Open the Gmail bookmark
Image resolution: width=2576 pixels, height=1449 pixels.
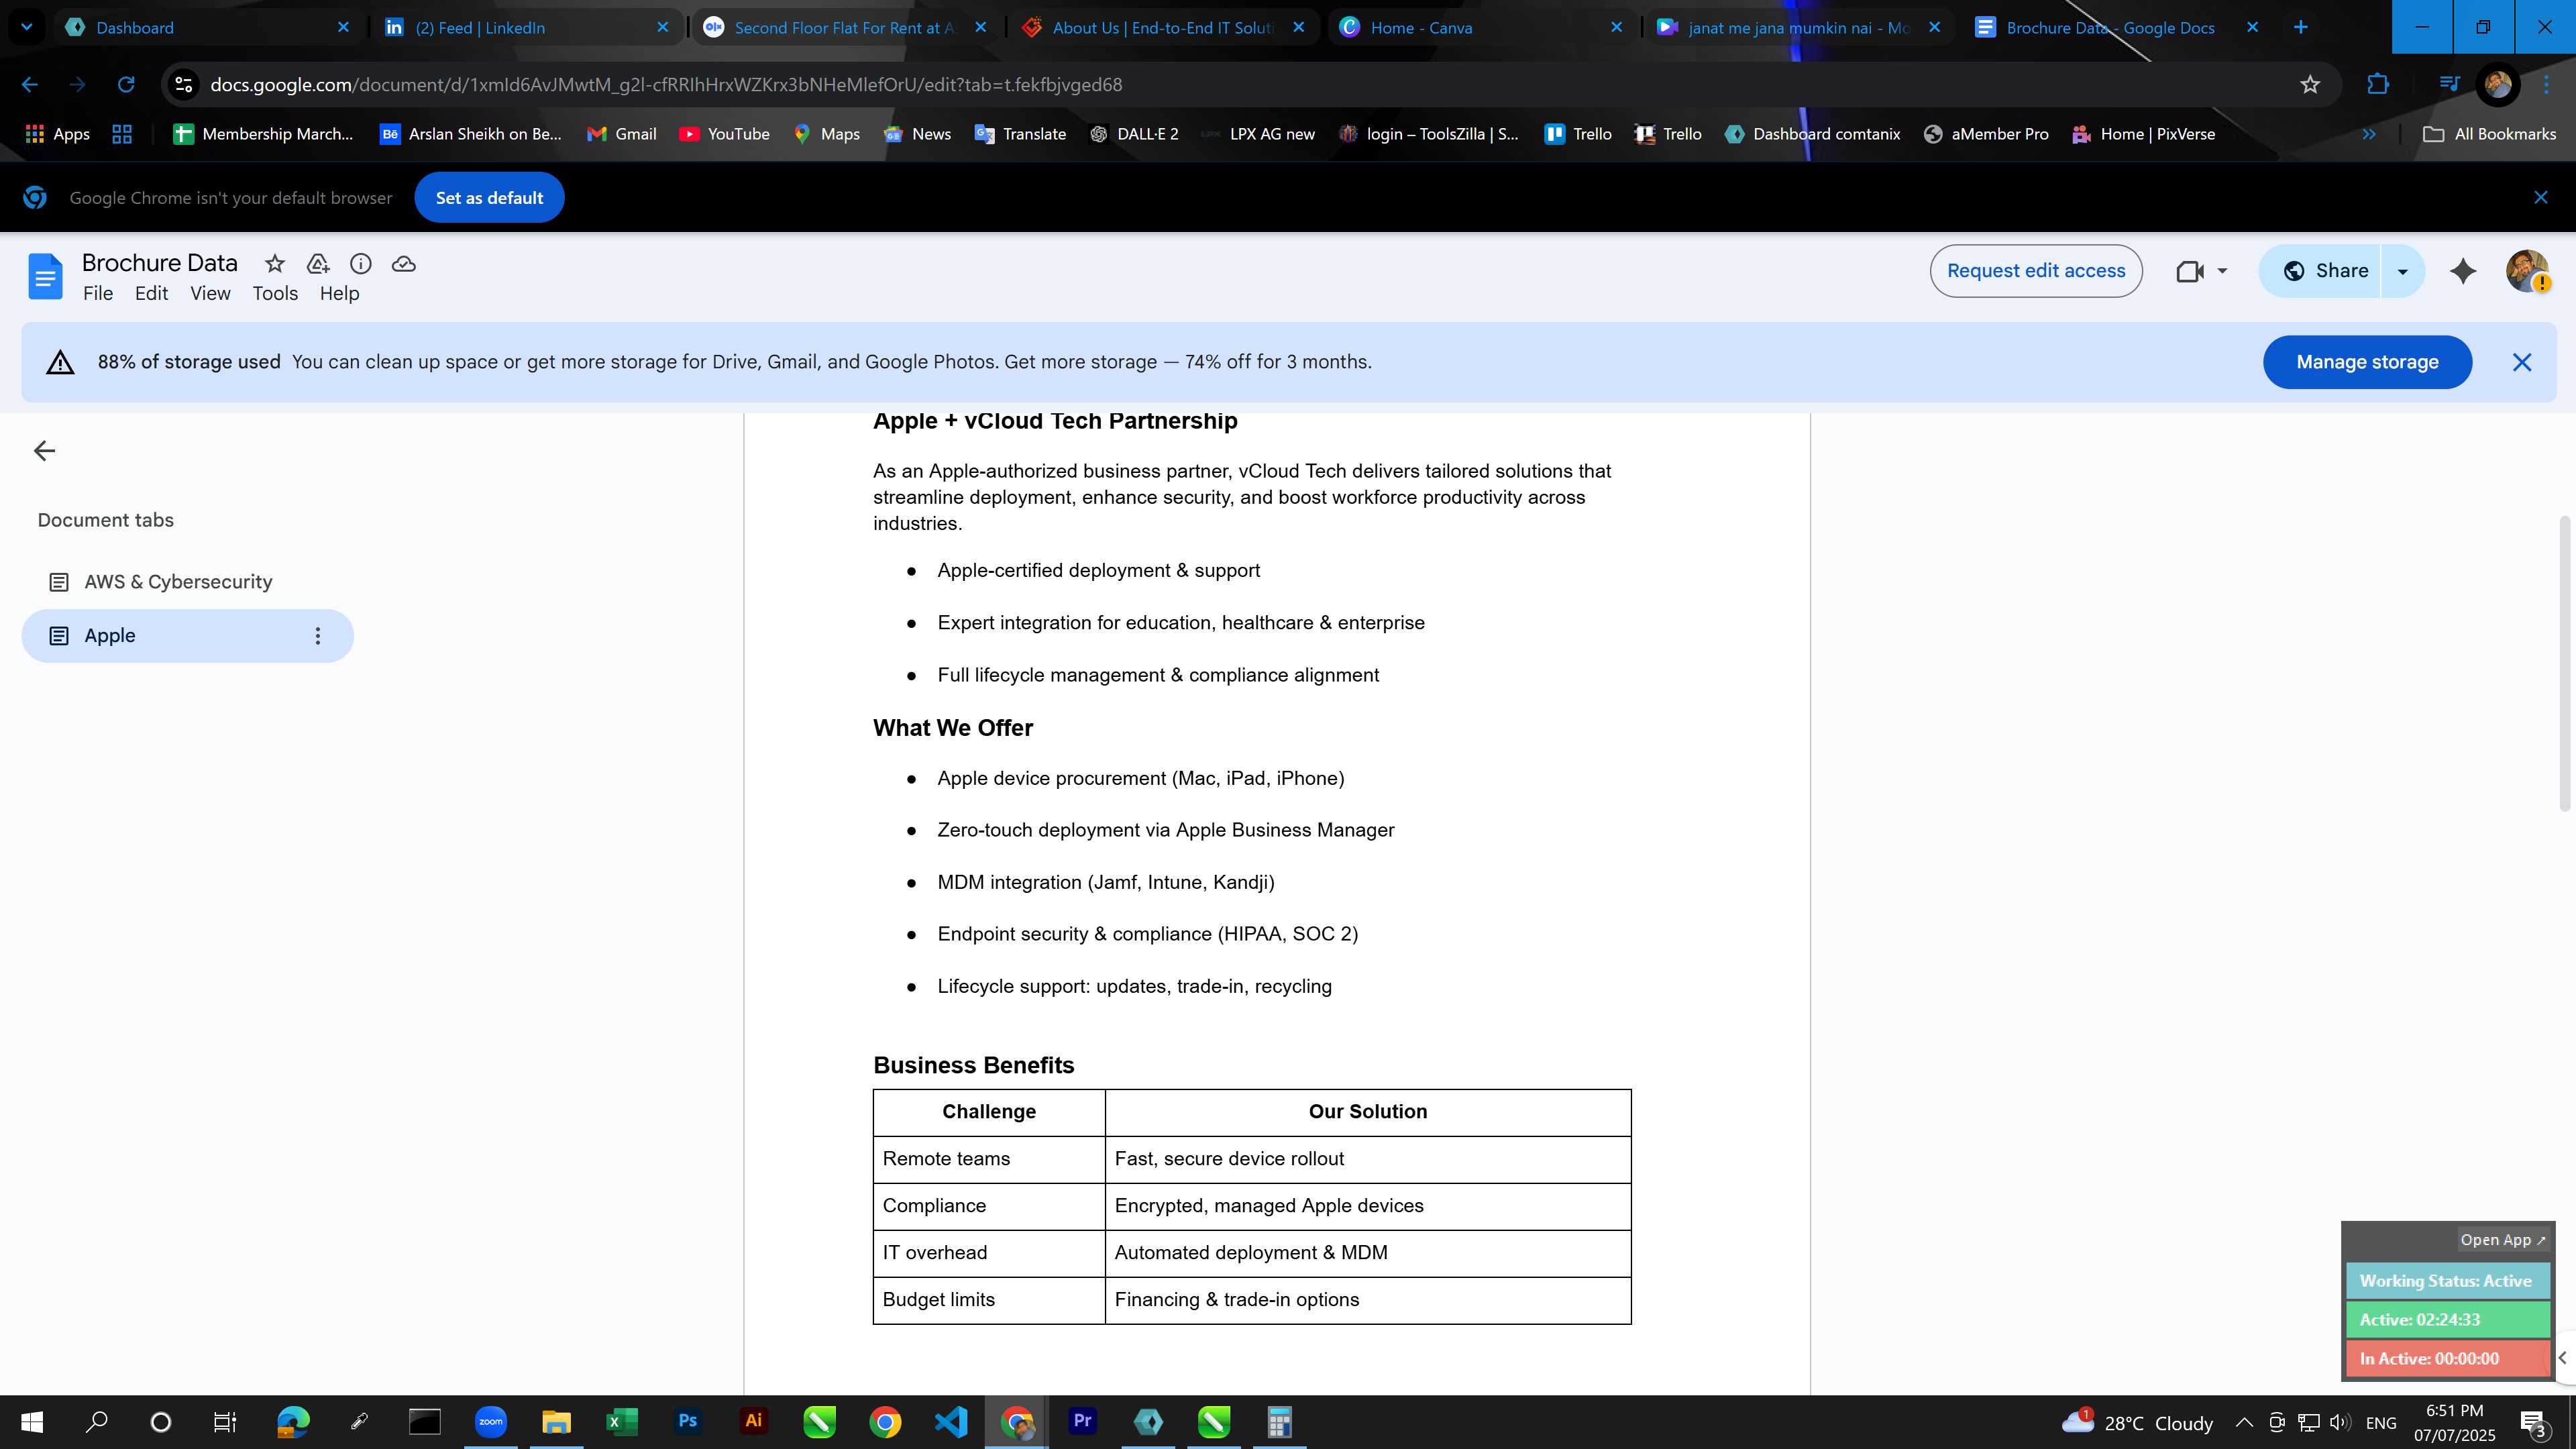[x=622, y=134]
